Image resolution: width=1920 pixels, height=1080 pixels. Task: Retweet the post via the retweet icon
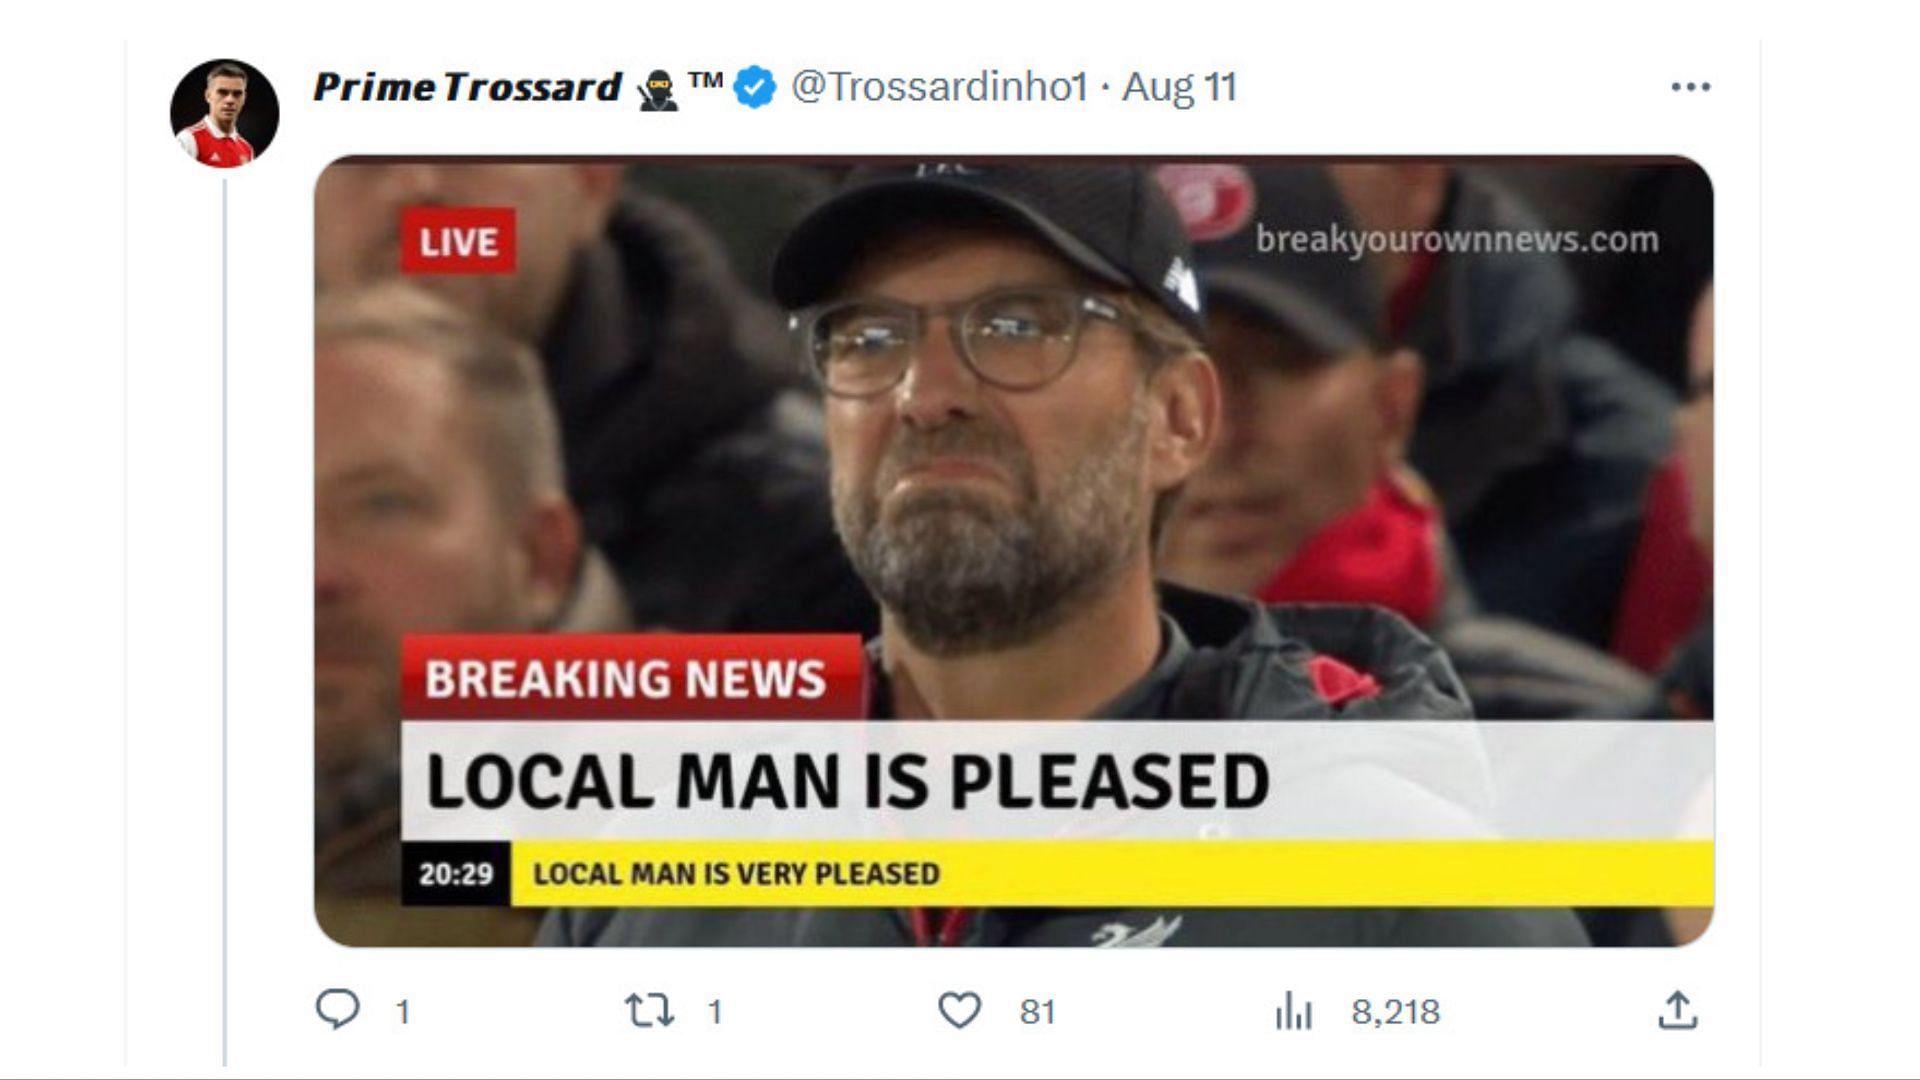click(x=649, y=1011)
